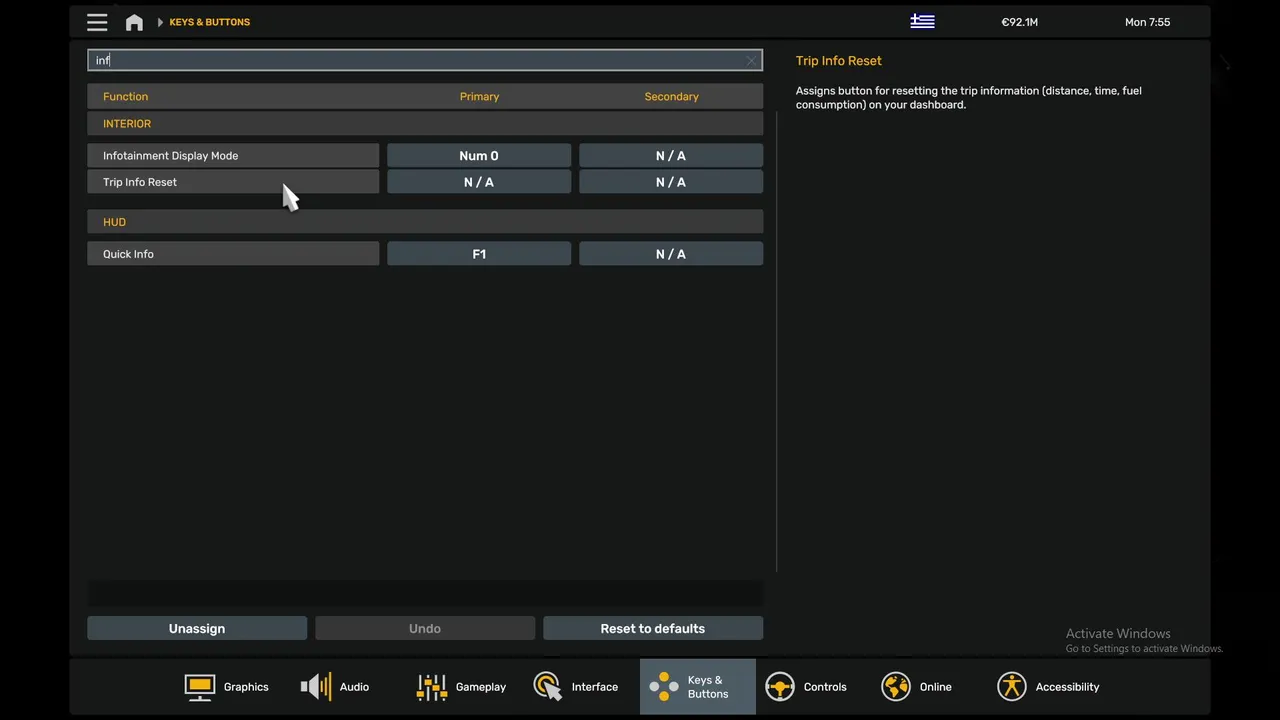Click the KEYS & BUTTONS breadcrumb label

click(209, 22)
